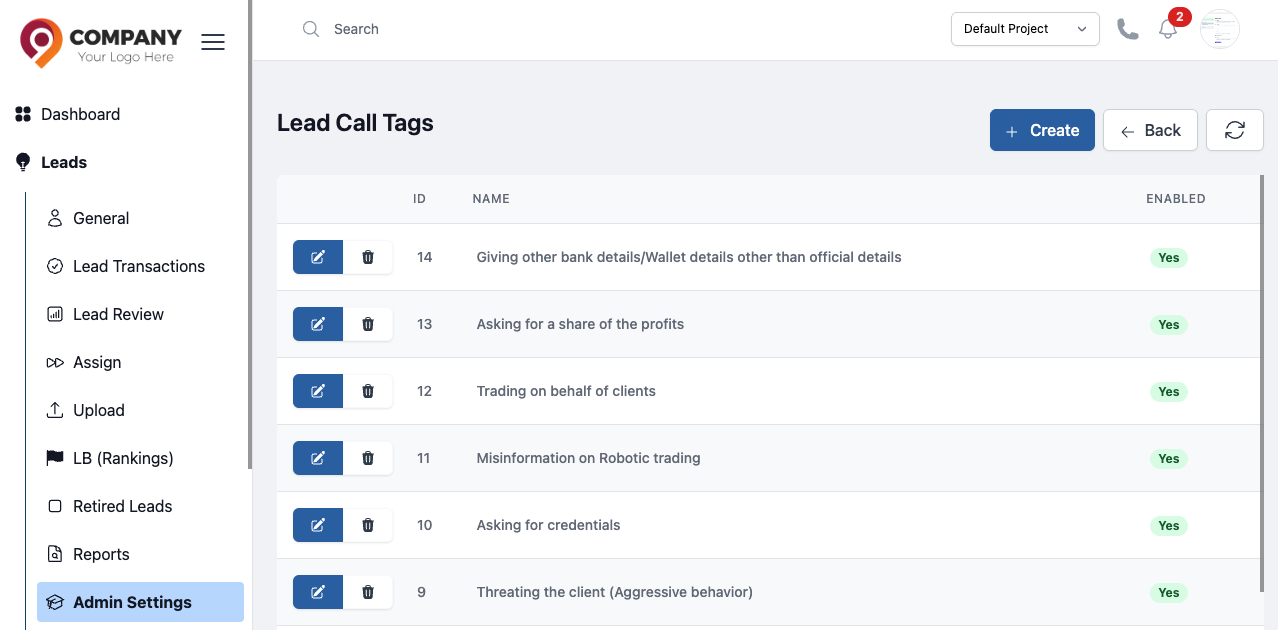Edit the 'Threating the client' tag row
1278x630 pixels.
click(x=318, y=592)
